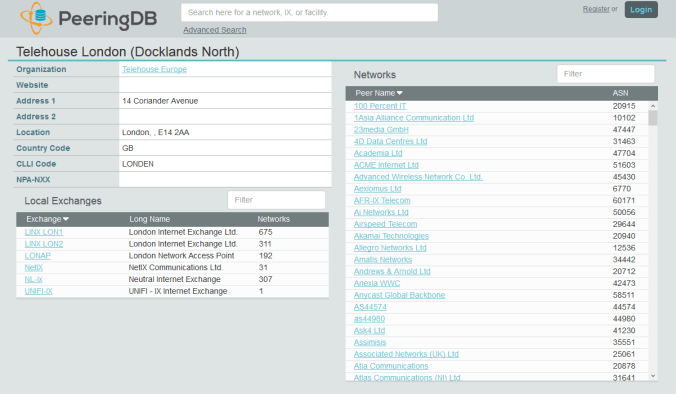Open Airspeed Telecom network
This screenshot has height=394, width=676.
coord(385,224)
